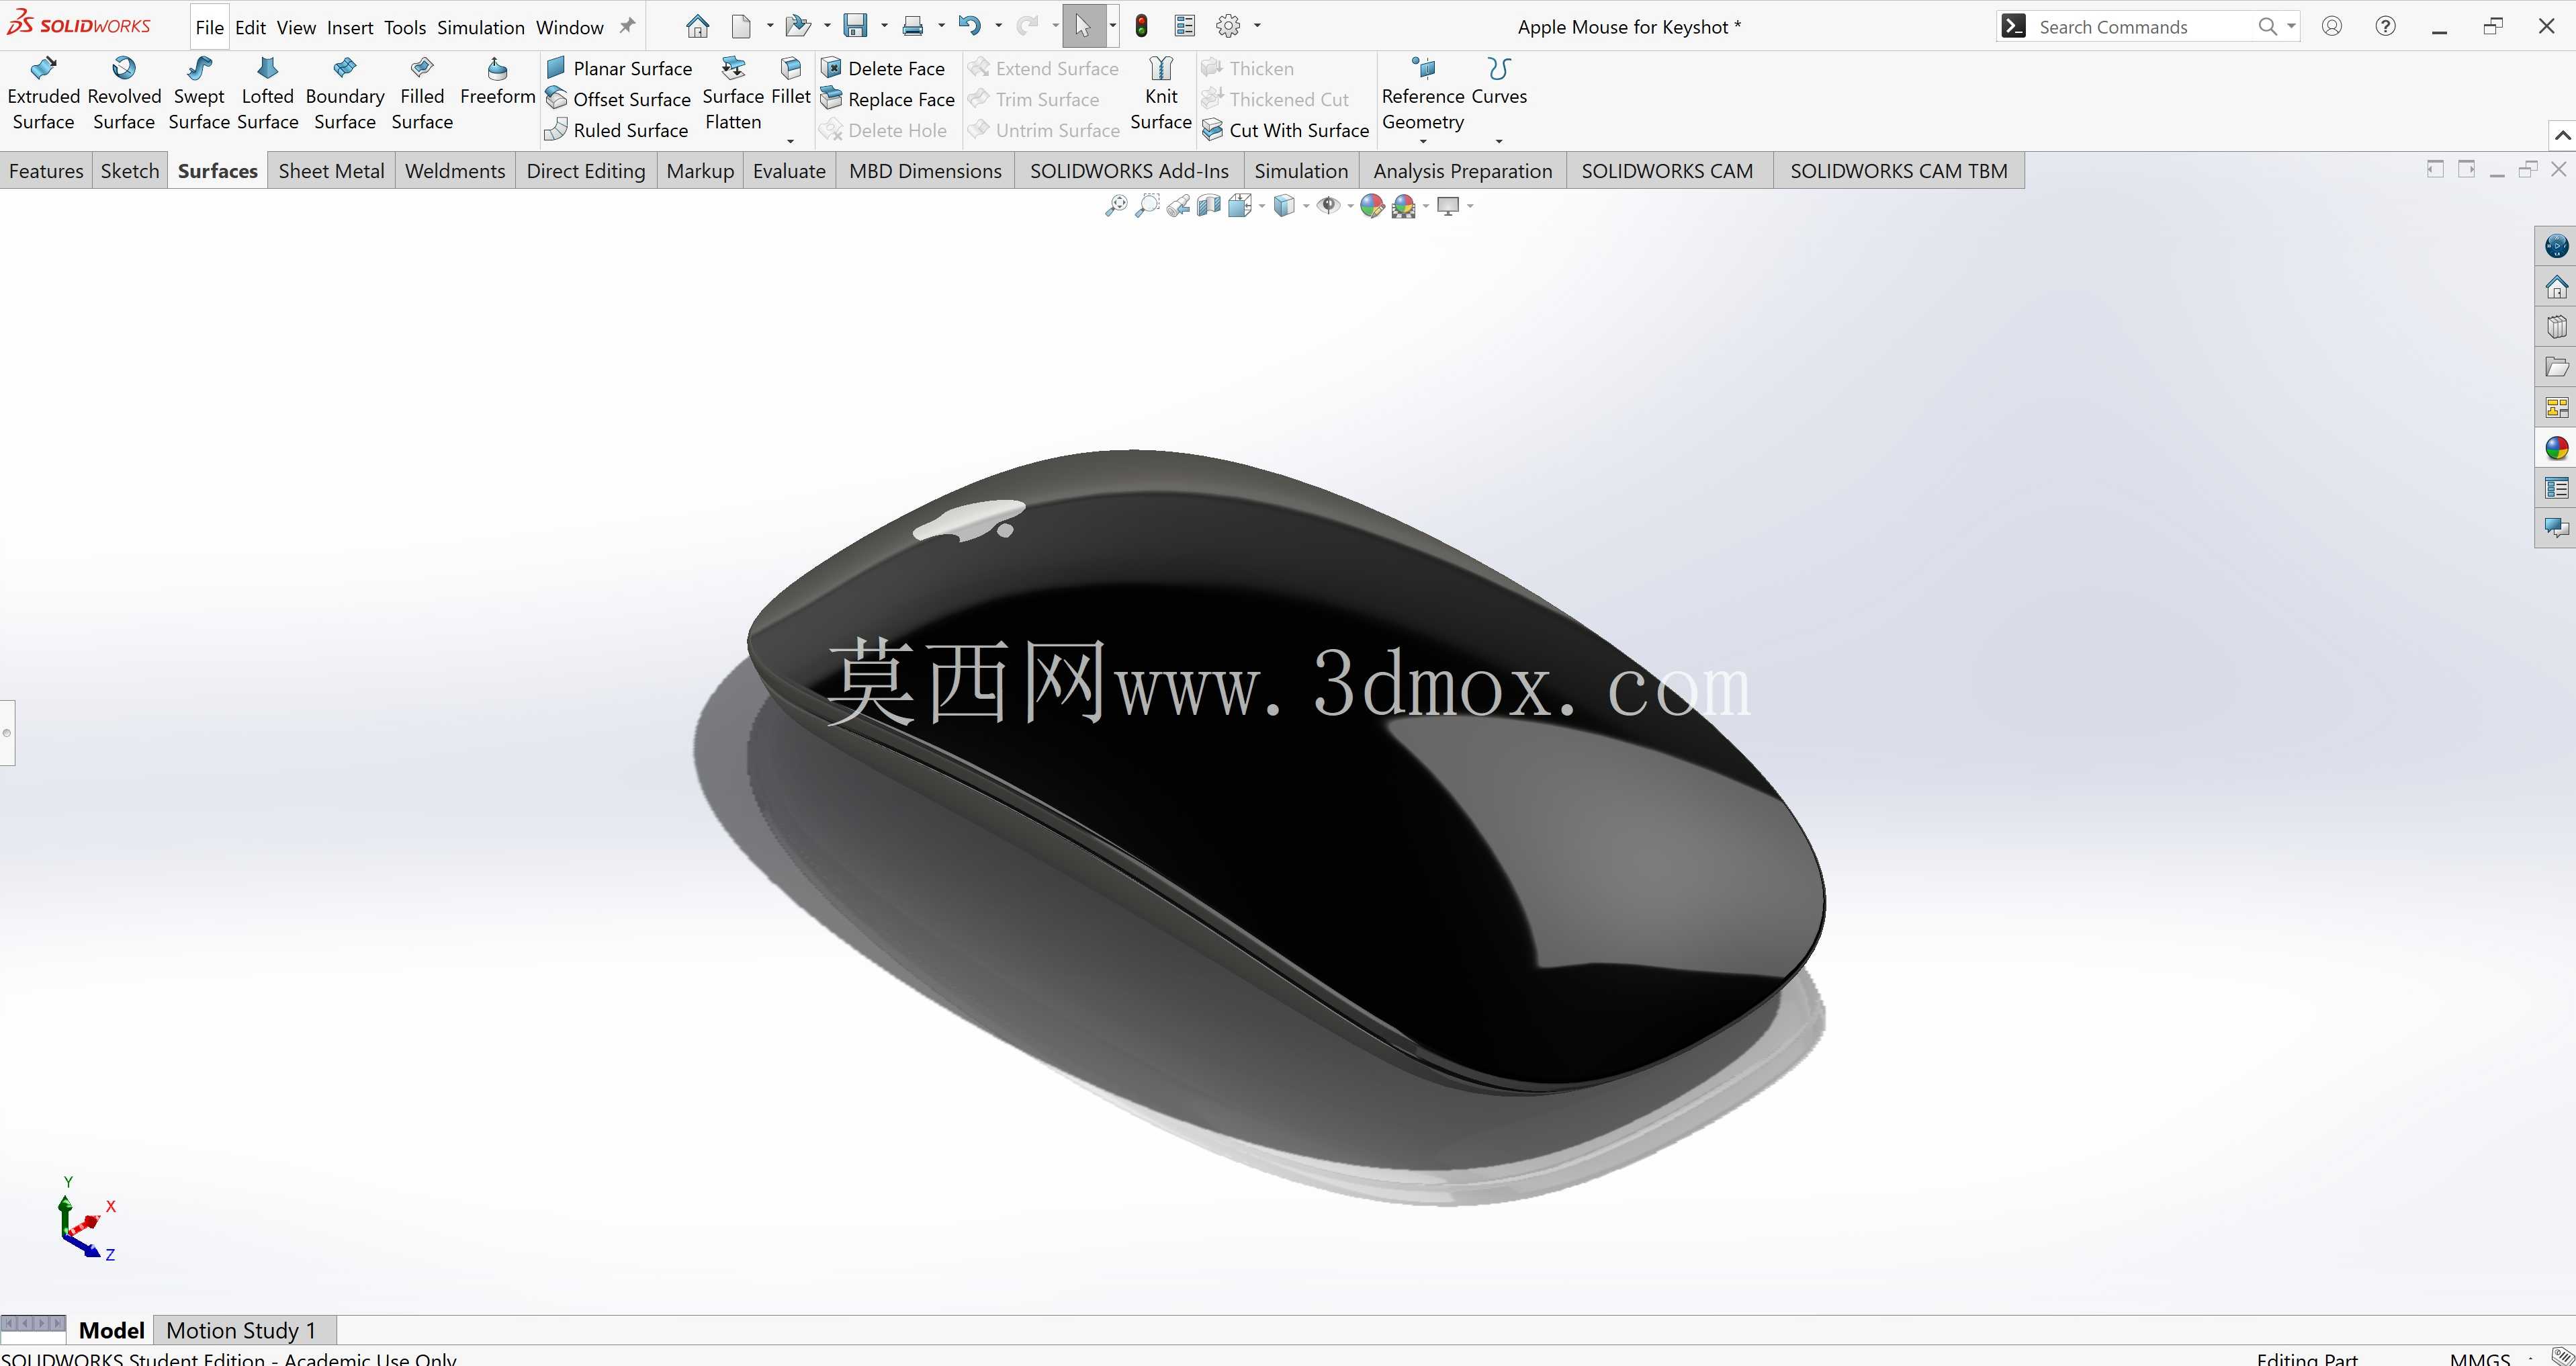Click the Open document button
This screenshot has width=2576, height=1366.
click(797, 26)
